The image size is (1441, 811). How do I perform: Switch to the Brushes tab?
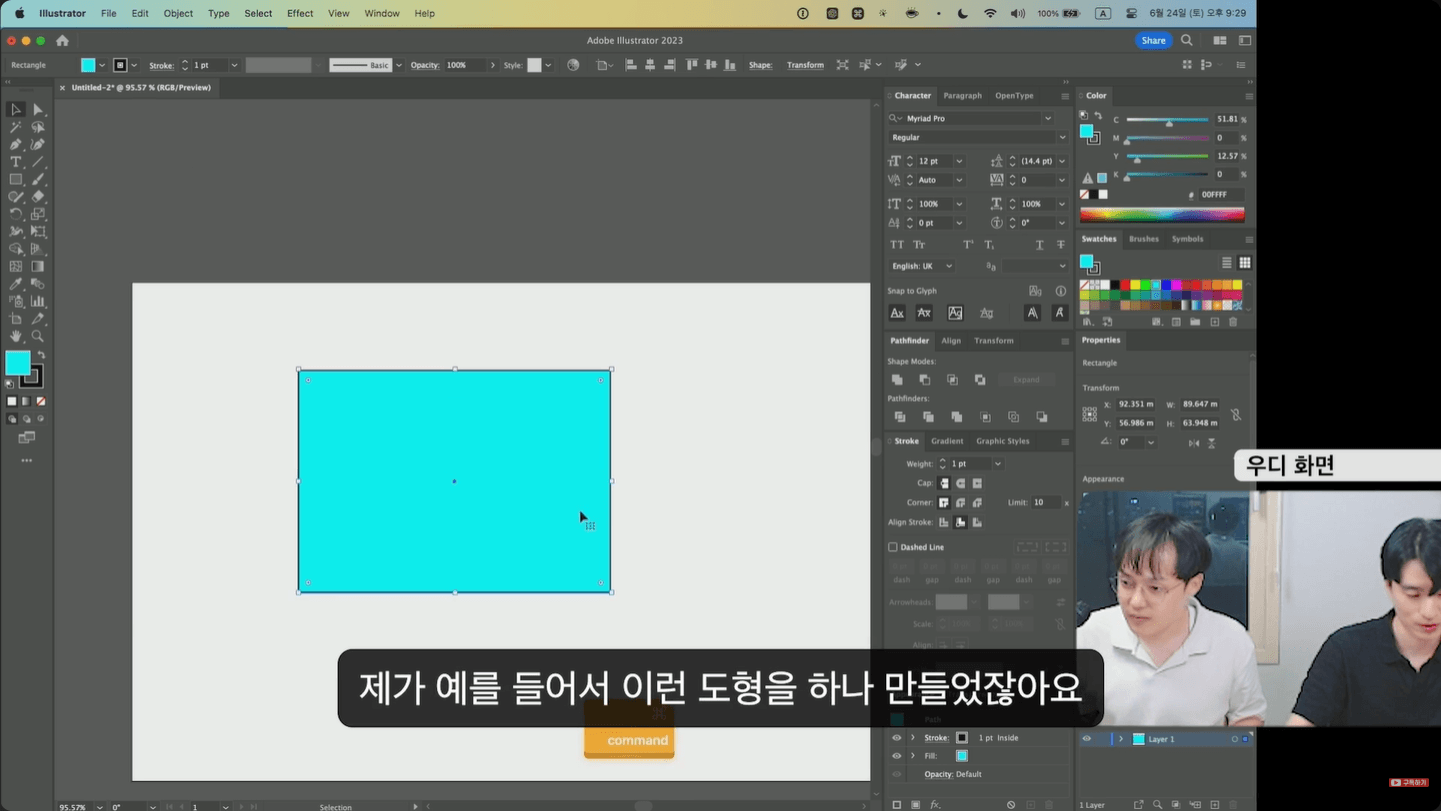pyautogui.click(x=1144, y=239)
